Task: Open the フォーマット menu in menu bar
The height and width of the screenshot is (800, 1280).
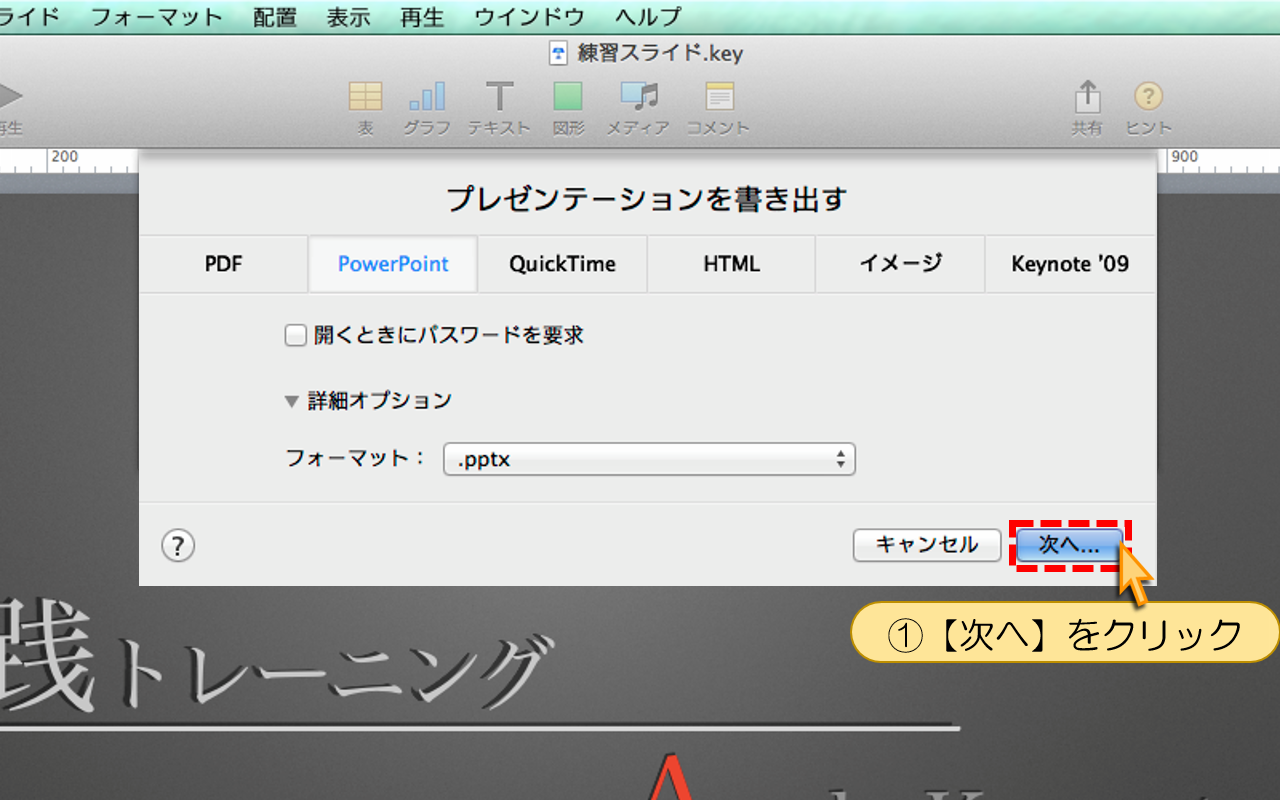Action: point(157,17)
